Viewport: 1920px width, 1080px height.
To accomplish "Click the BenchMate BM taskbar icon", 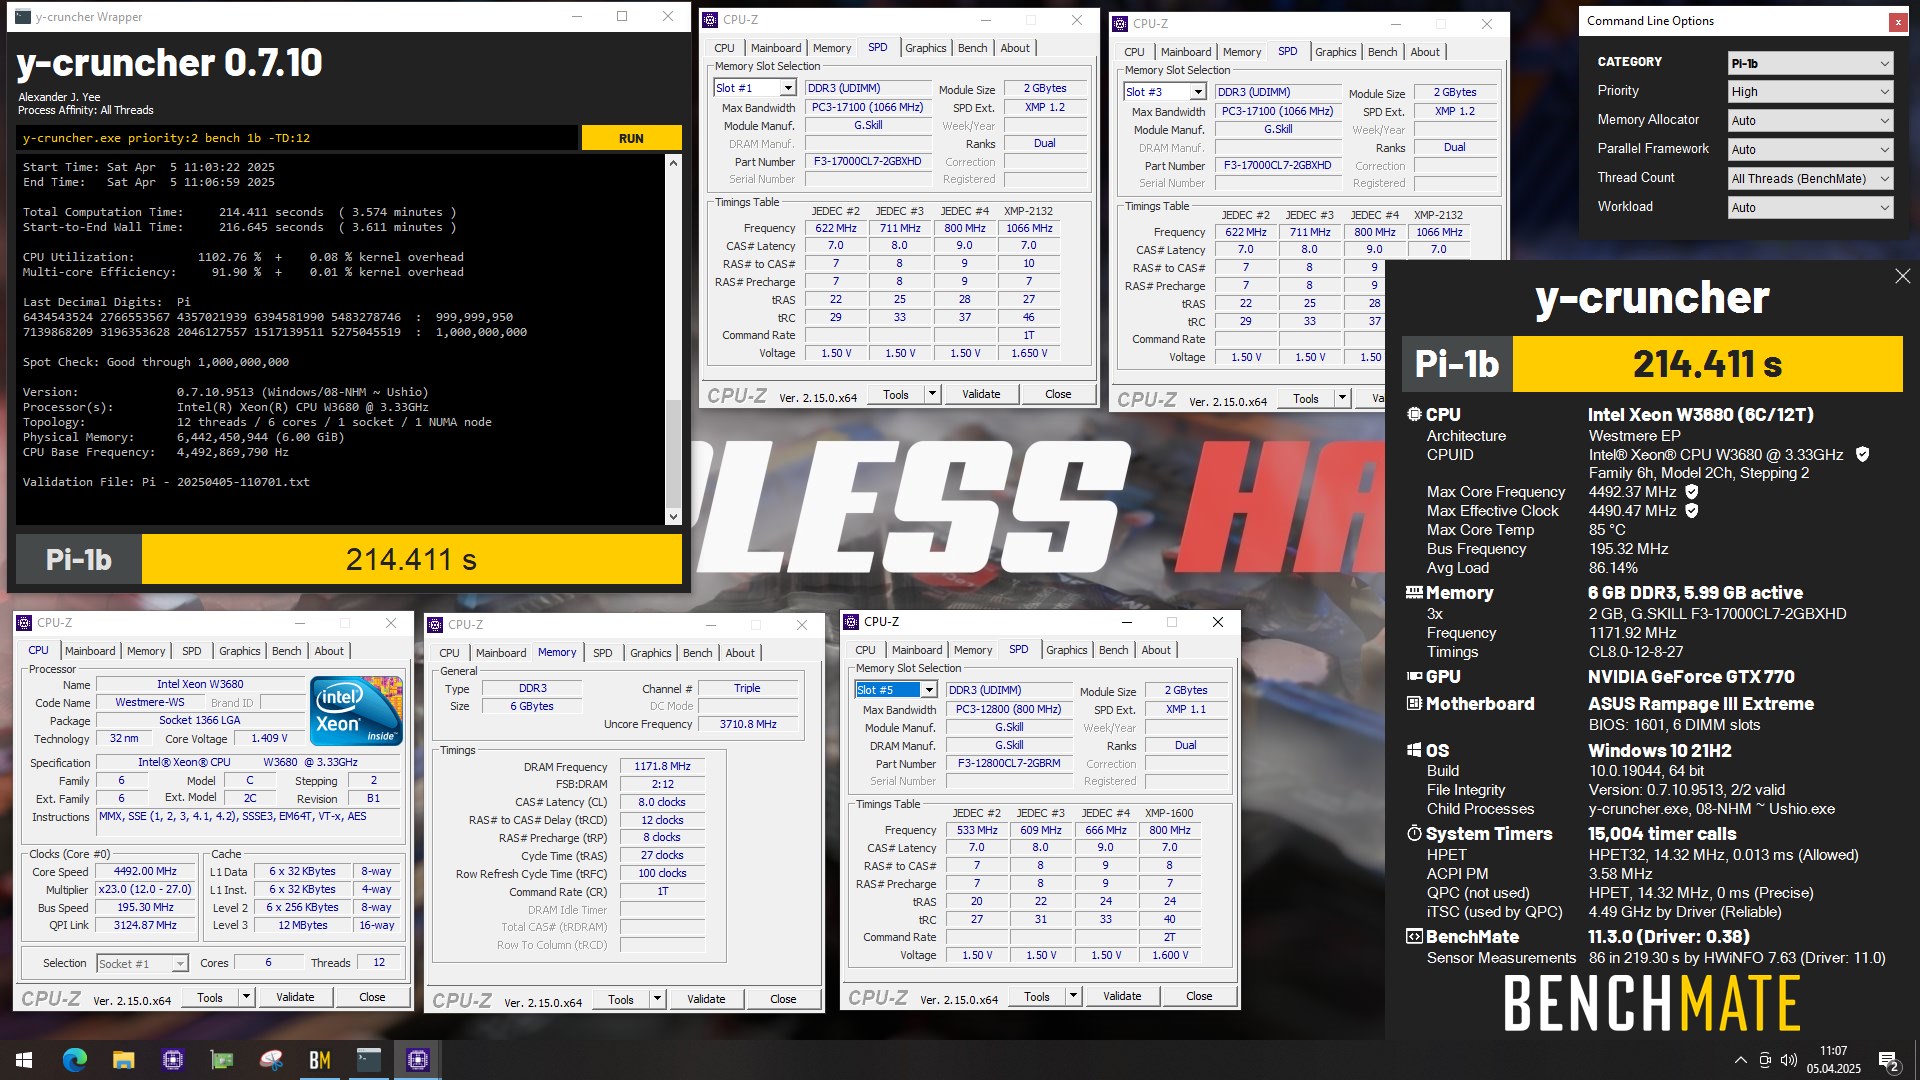I will (320, 1060).
